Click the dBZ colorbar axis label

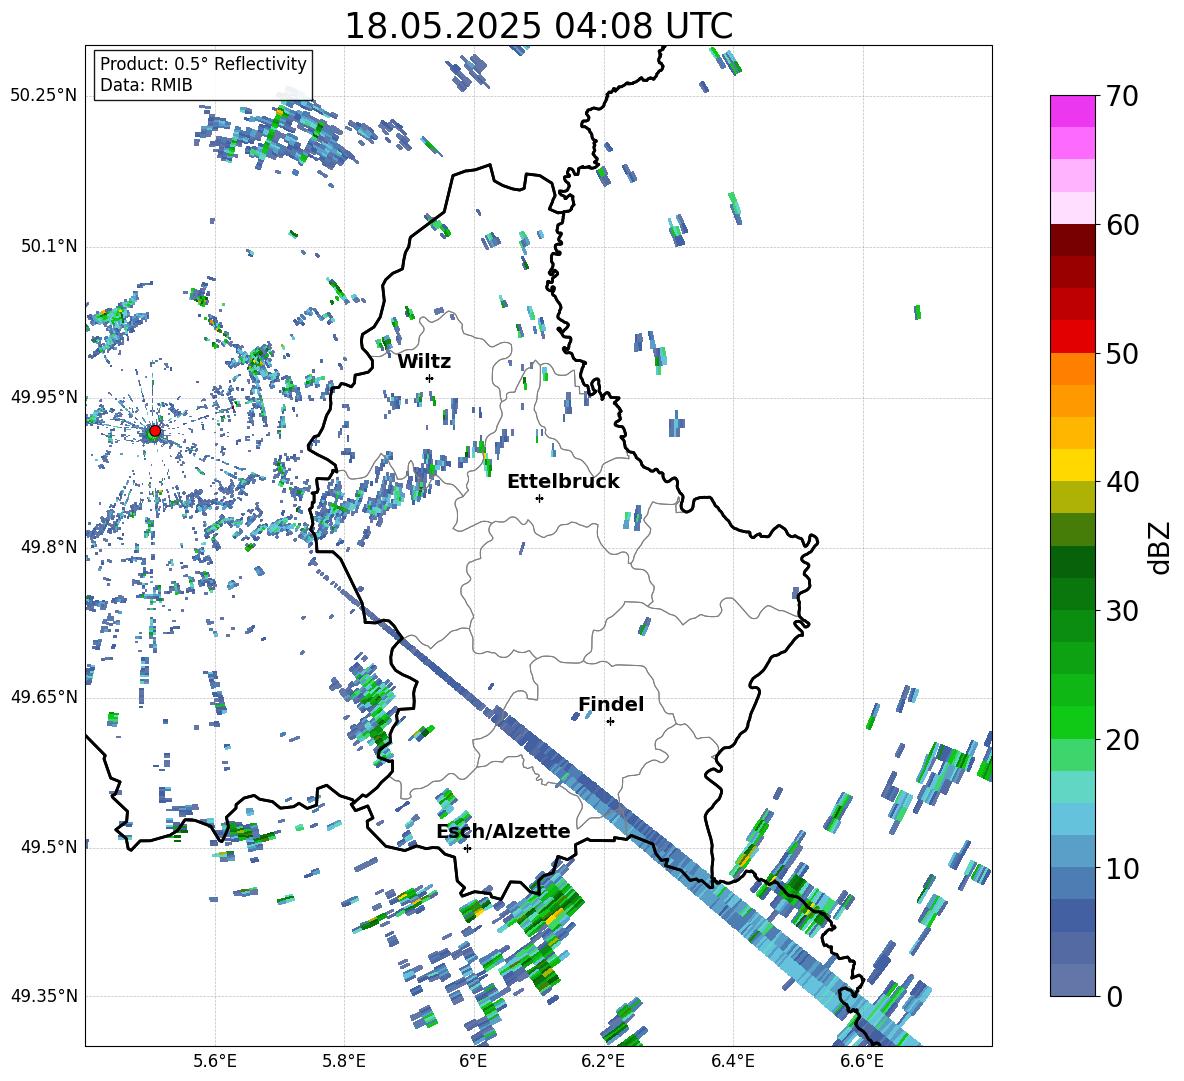1161,547
